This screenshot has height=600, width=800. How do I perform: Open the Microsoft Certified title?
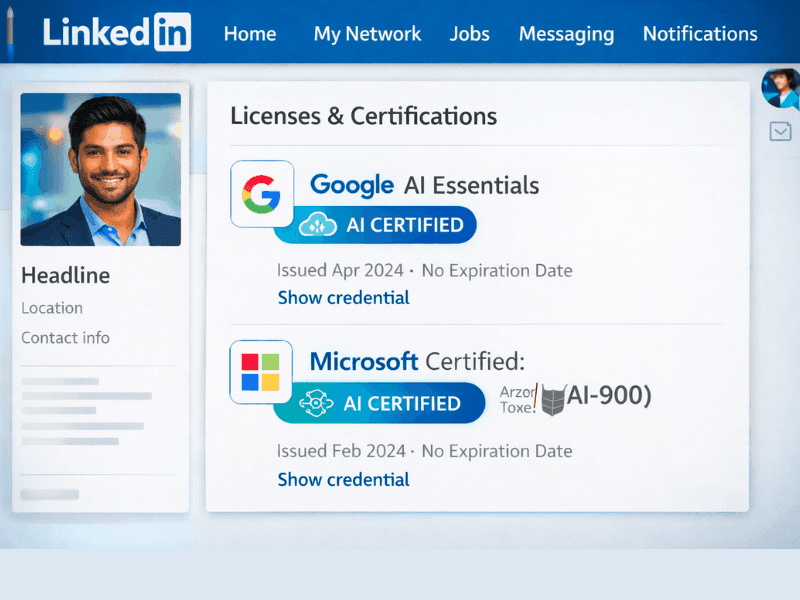point(417,361)
